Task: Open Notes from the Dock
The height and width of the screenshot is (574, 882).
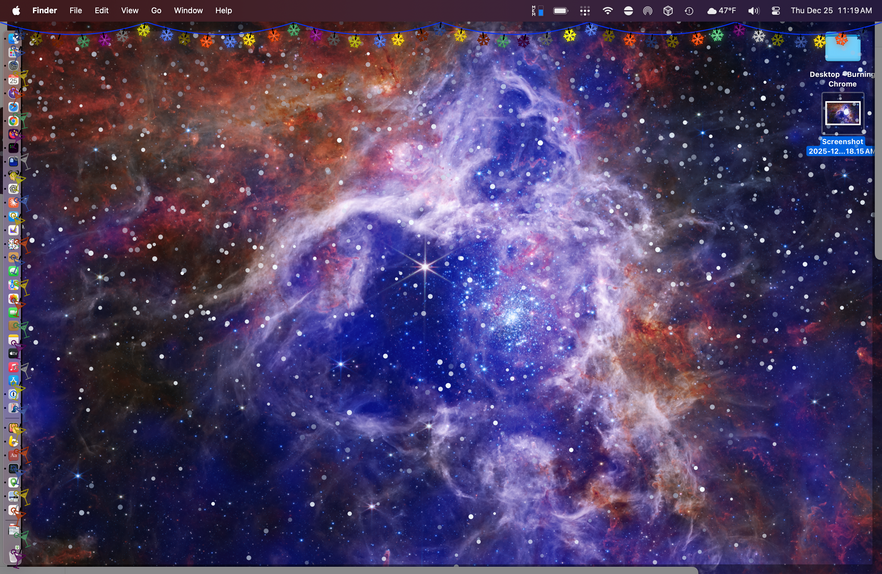Action: pyautogui.click(x=14, y=339)
